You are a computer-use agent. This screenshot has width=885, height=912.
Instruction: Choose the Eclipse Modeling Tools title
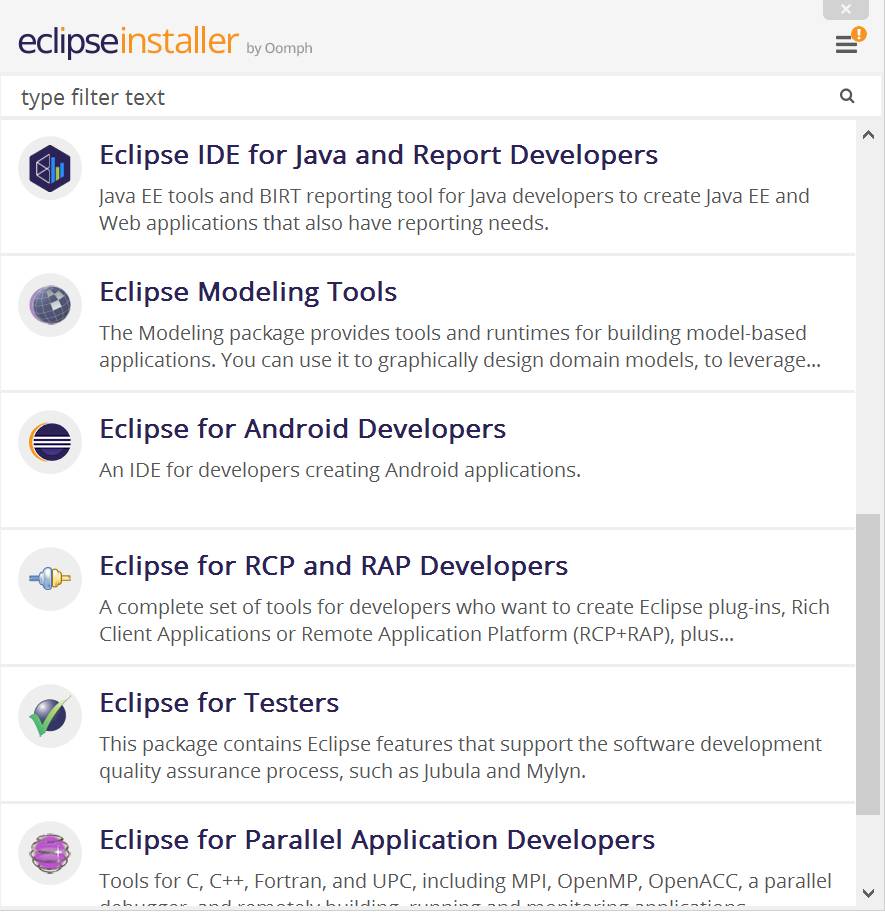click(248, 292)
